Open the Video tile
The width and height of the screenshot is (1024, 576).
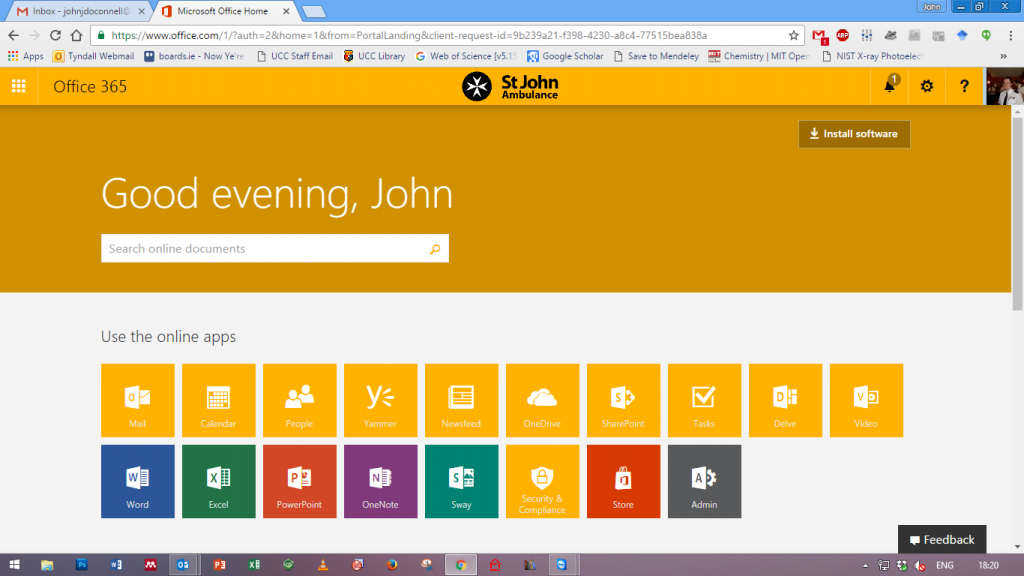867,400
